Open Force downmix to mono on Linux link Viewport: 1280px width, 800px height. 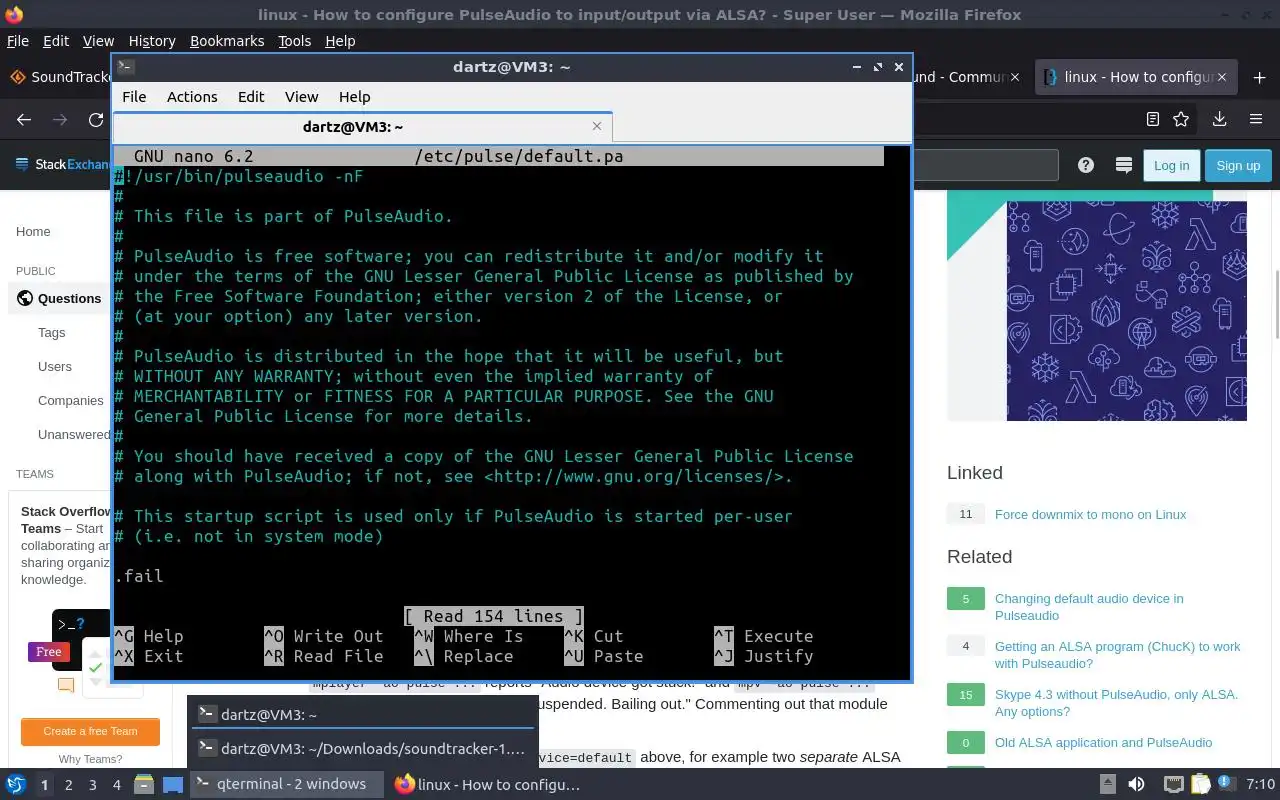(1090, 514)
